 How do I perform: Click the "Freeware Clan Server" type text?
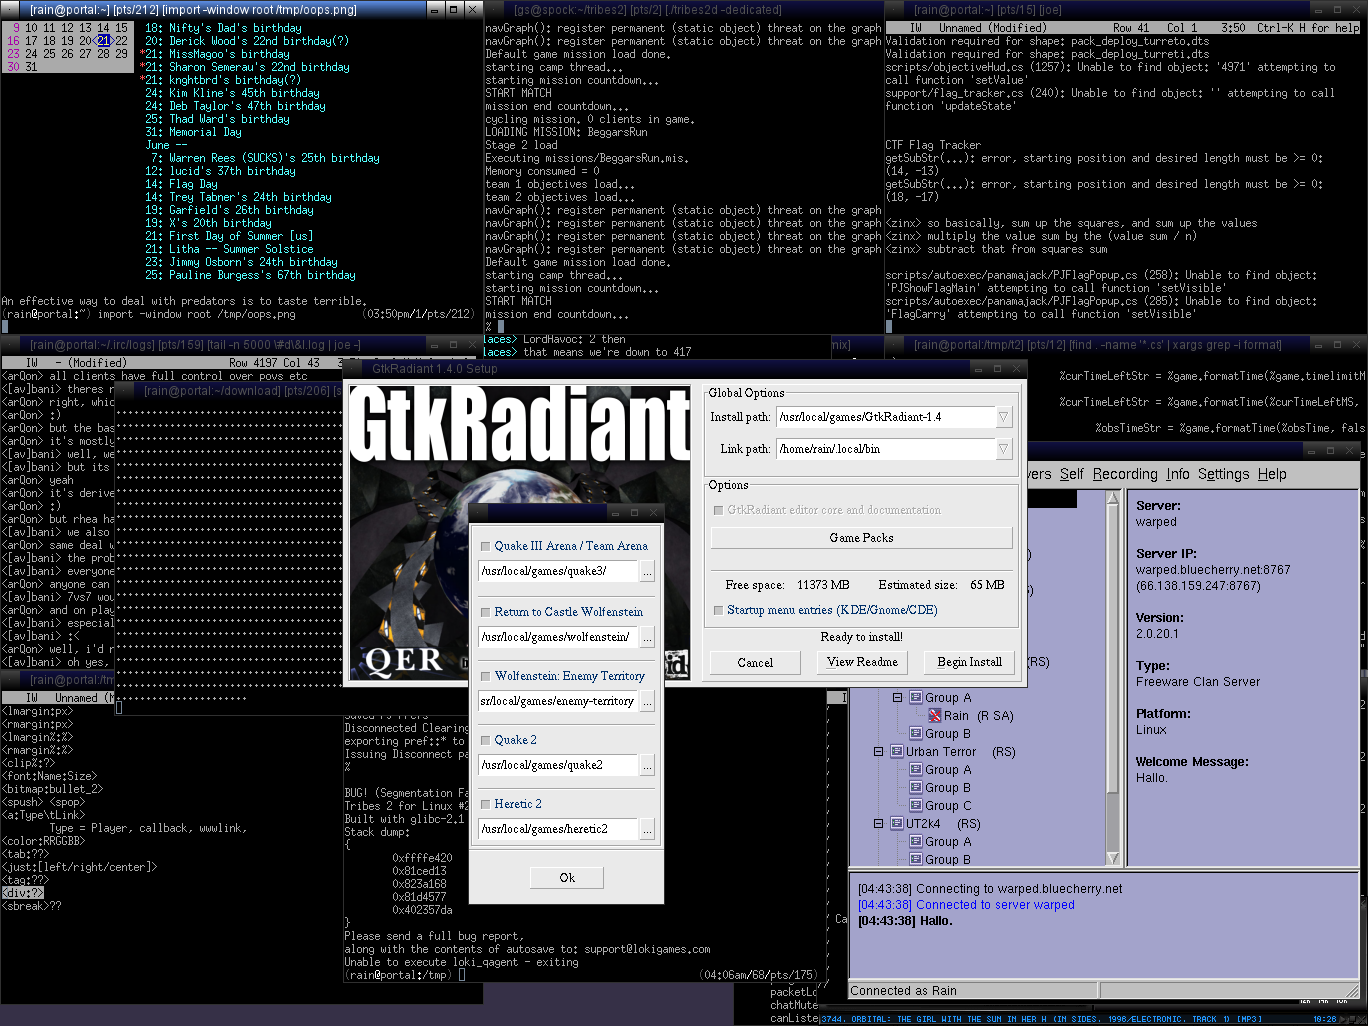(1198, 682)
